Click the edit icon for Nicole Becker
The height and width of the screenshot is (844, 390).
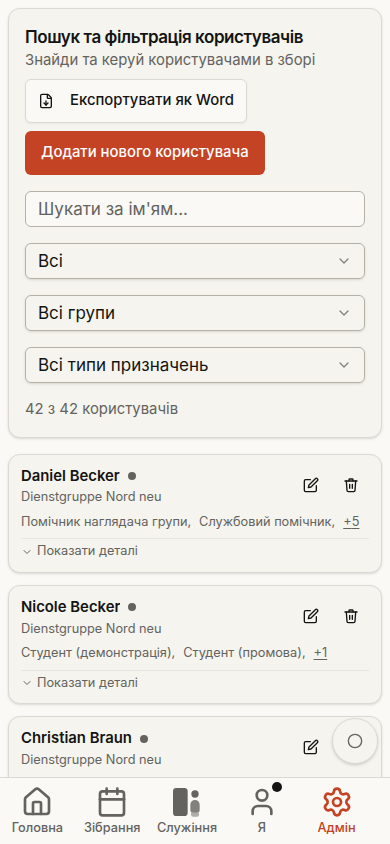pyautogui.click(x=310, y=616)
